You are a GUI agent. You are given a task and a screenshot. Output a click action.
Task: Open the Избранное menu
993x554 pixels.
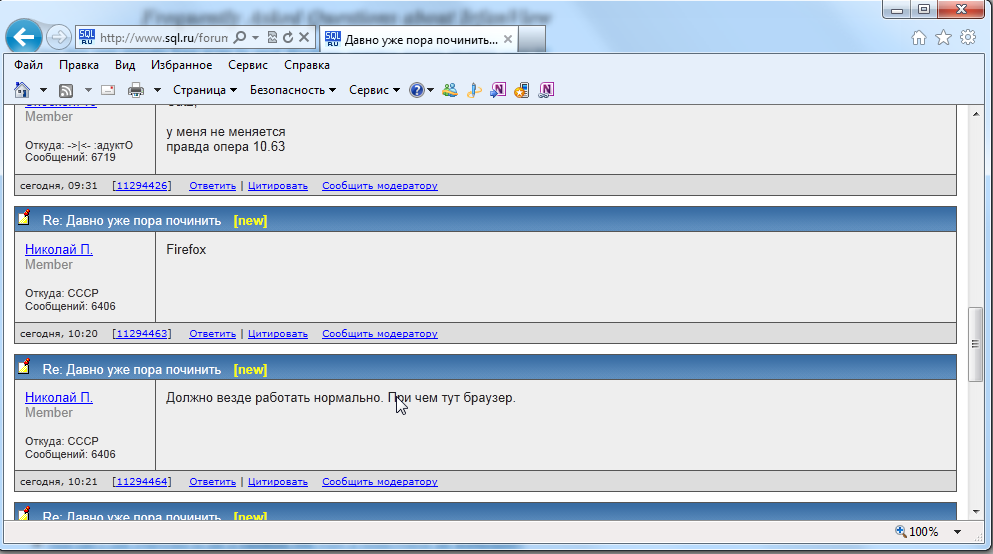point(181,65)
